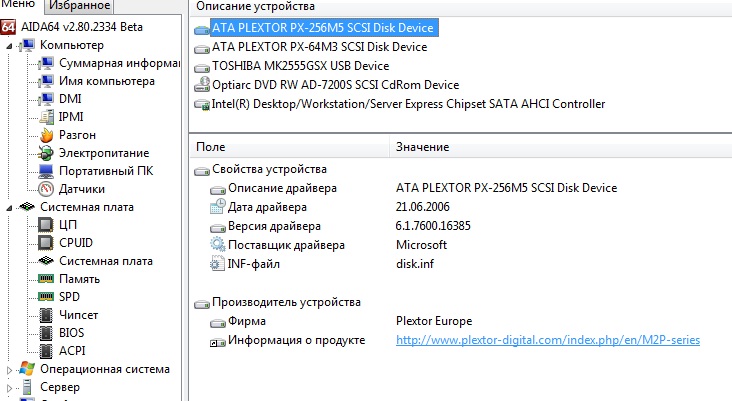Screen dimensions: 732x401
Task: Click the Поле column header
Action: [x=211, y=147]
